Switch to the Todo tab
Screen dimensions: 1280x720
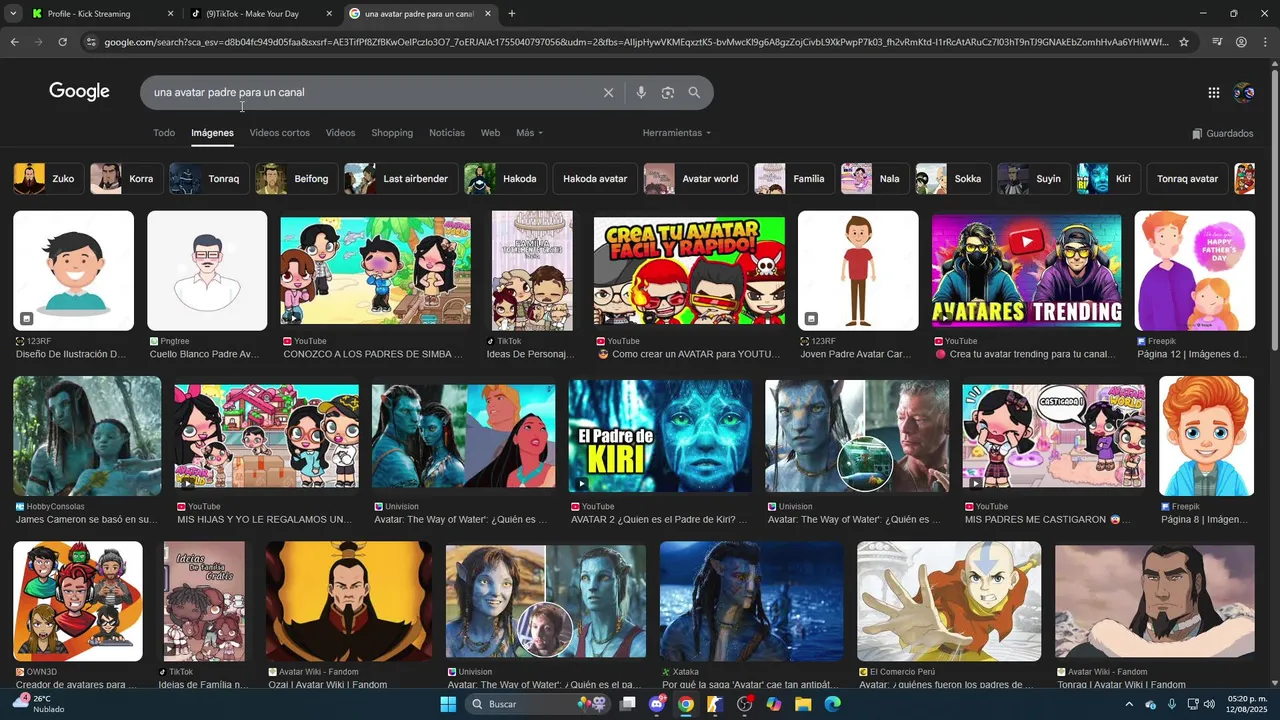coord(164,133)
